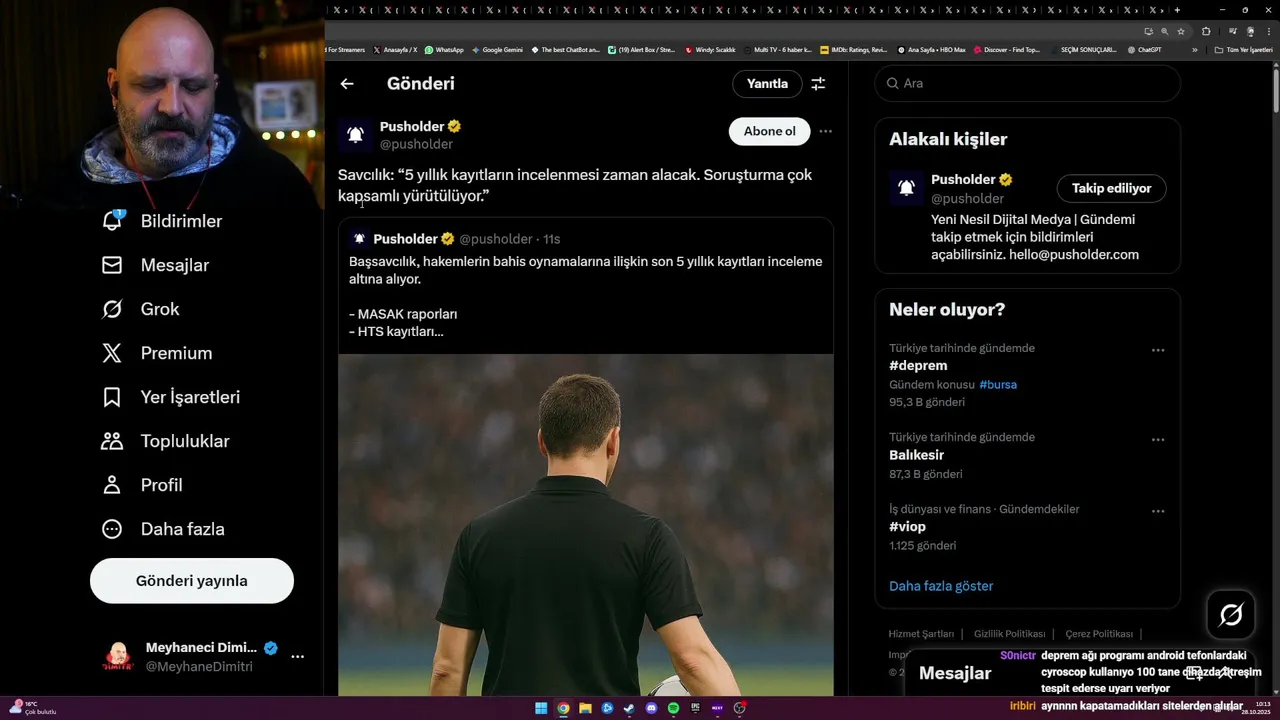Open Windy: Sıcaklık bookmark
The width and height of the screenshot is (1280, 720).
tap(710, 49)
